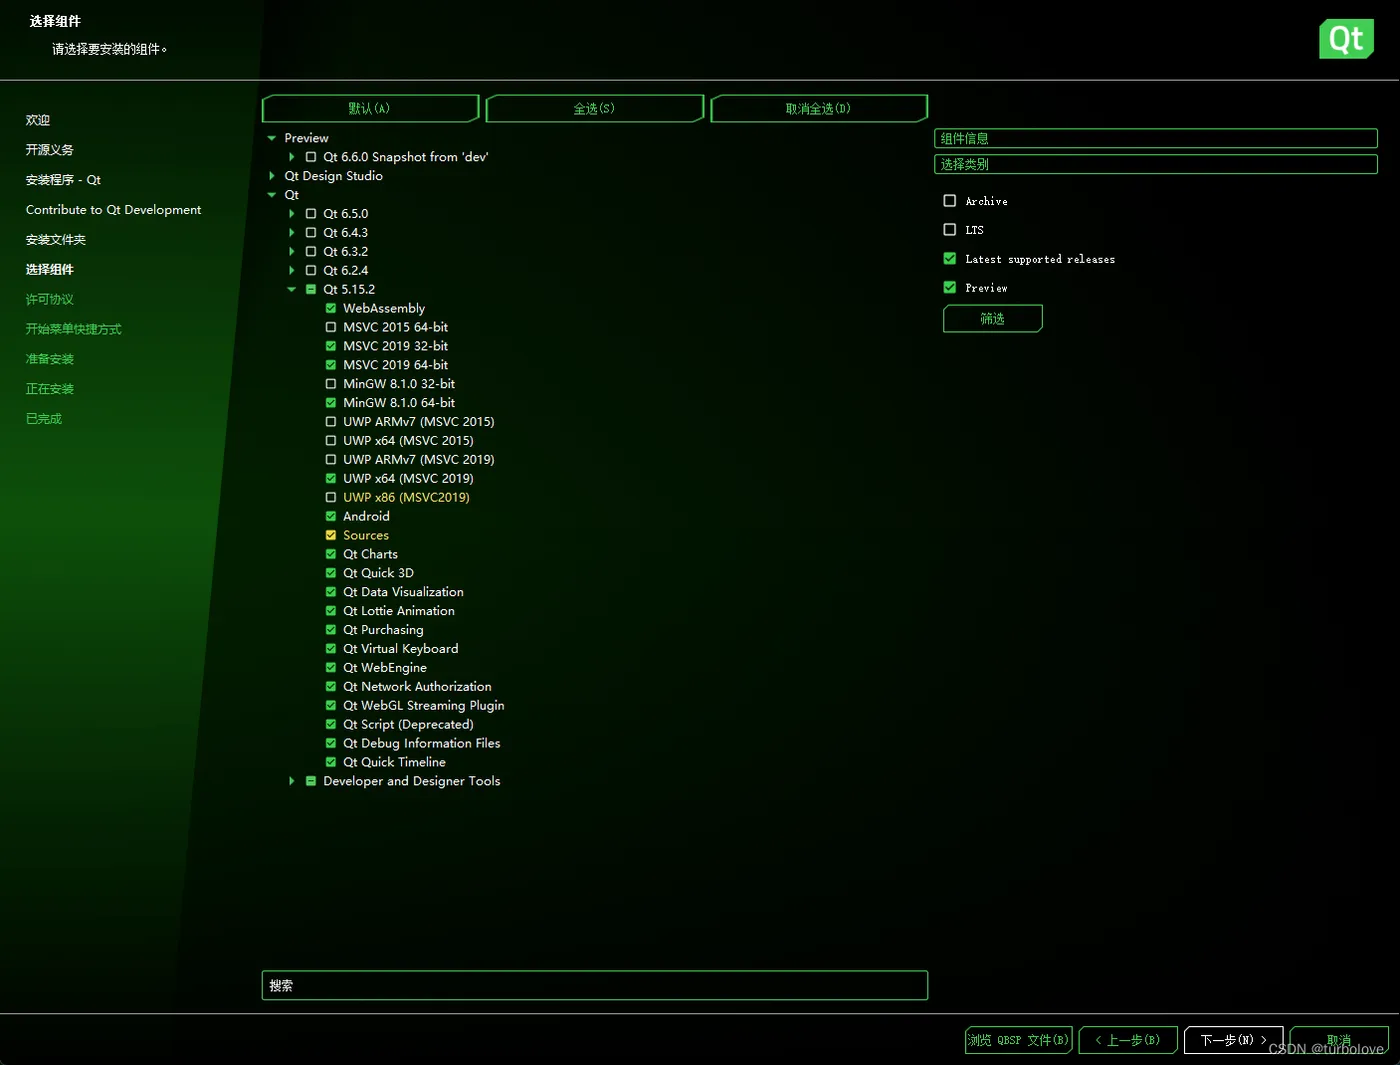Expand Qt 6.6.0 Snapshot from 'dev'
This screenshot has width=1400, height=1065.
(x=292, y=157)
